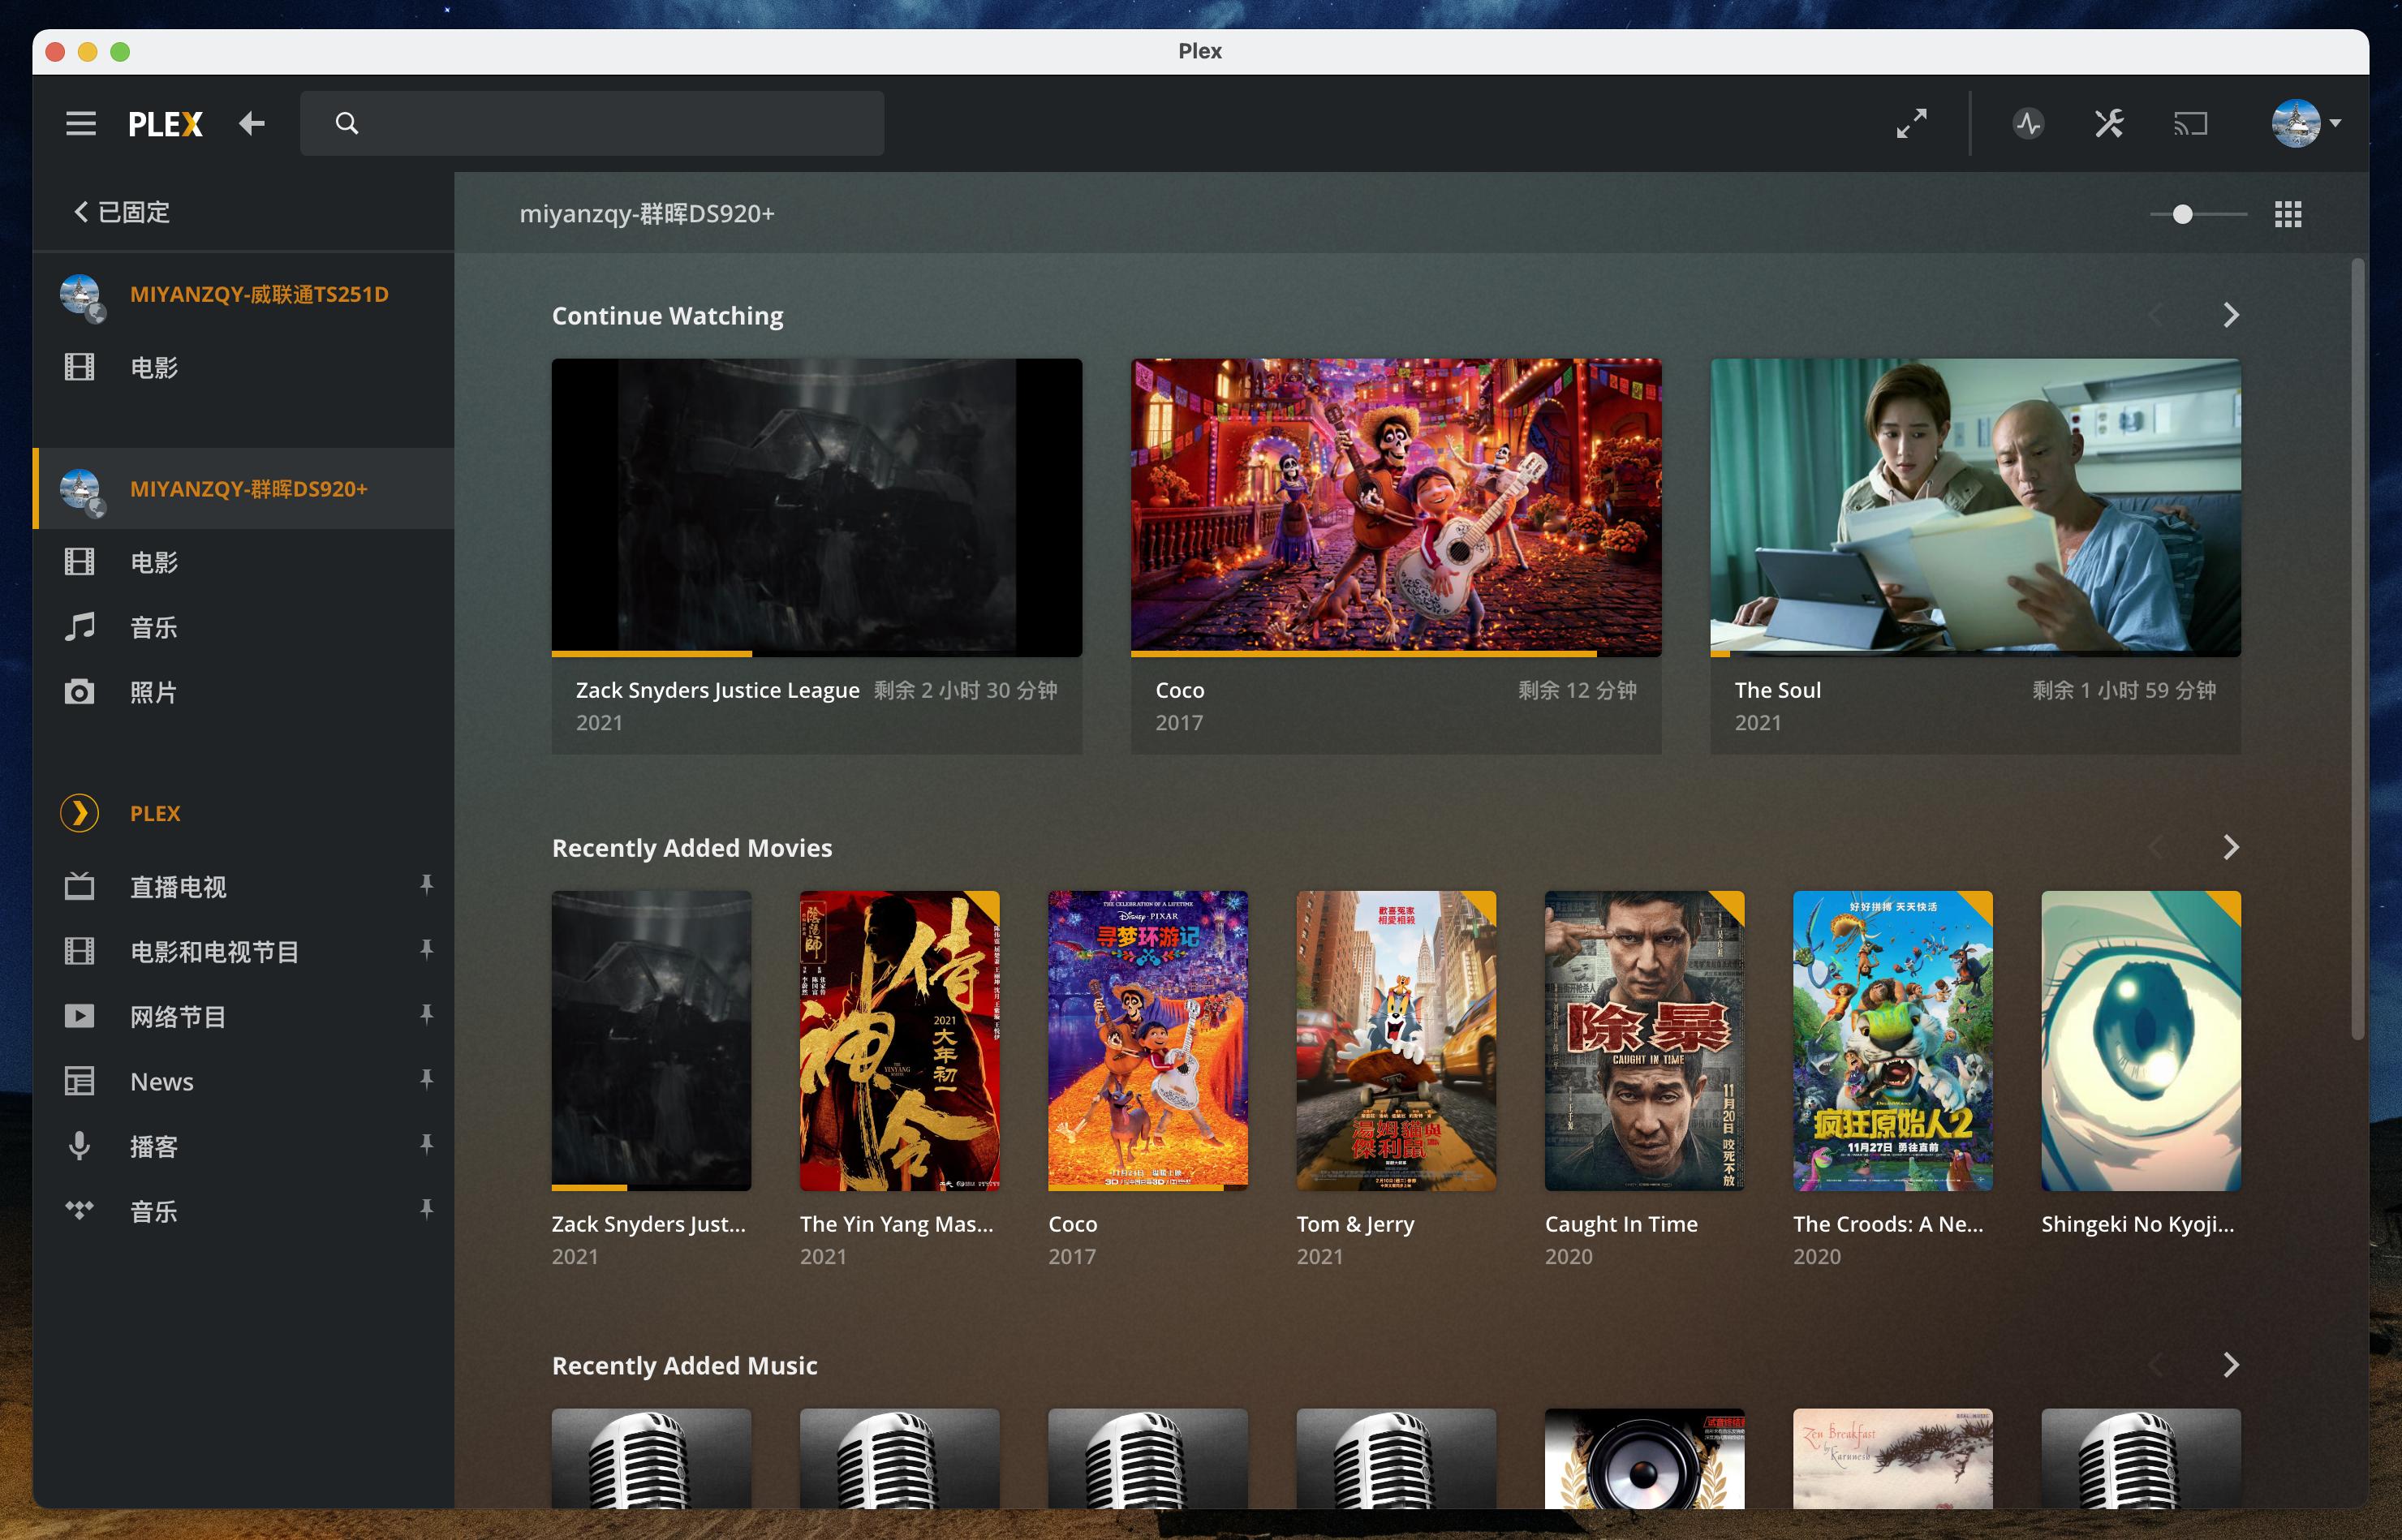This screenshot has width=2402, height=1540.
Task: Adjust the thumbnail size slider
Action: tap(2183, 214)
